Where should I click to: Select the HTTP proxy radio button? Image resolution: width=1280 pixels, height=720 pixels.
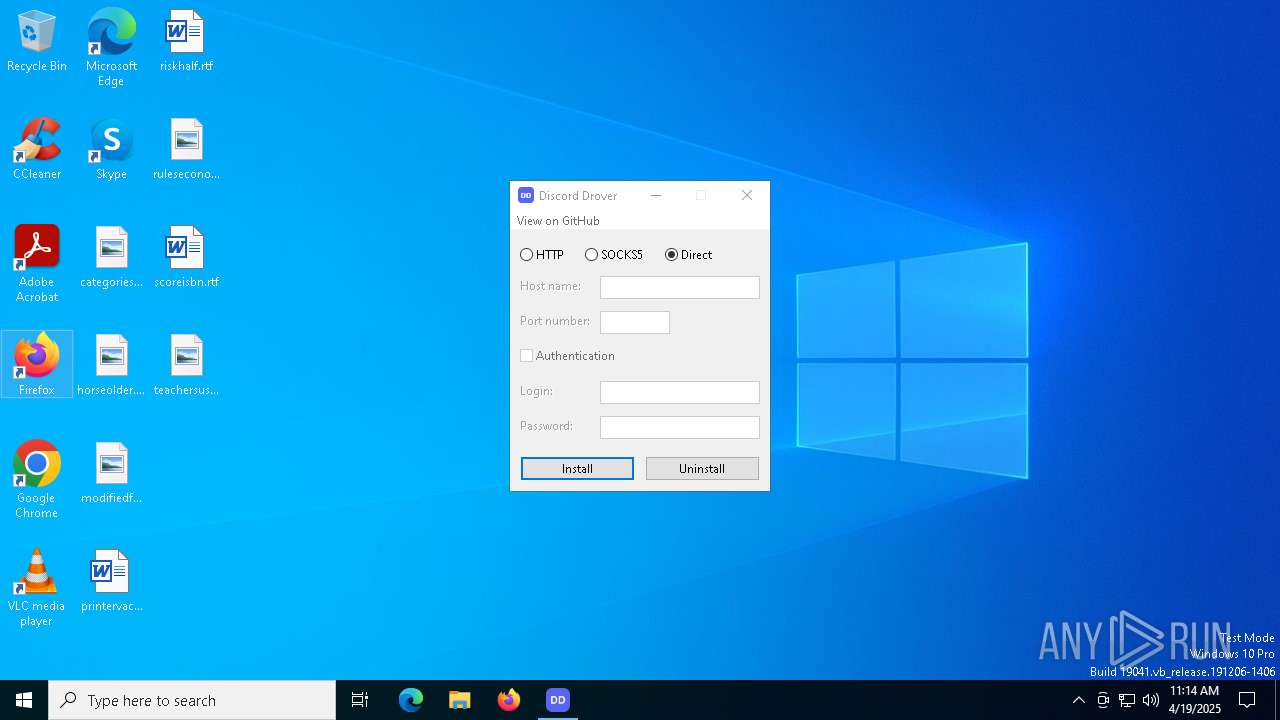542,255
